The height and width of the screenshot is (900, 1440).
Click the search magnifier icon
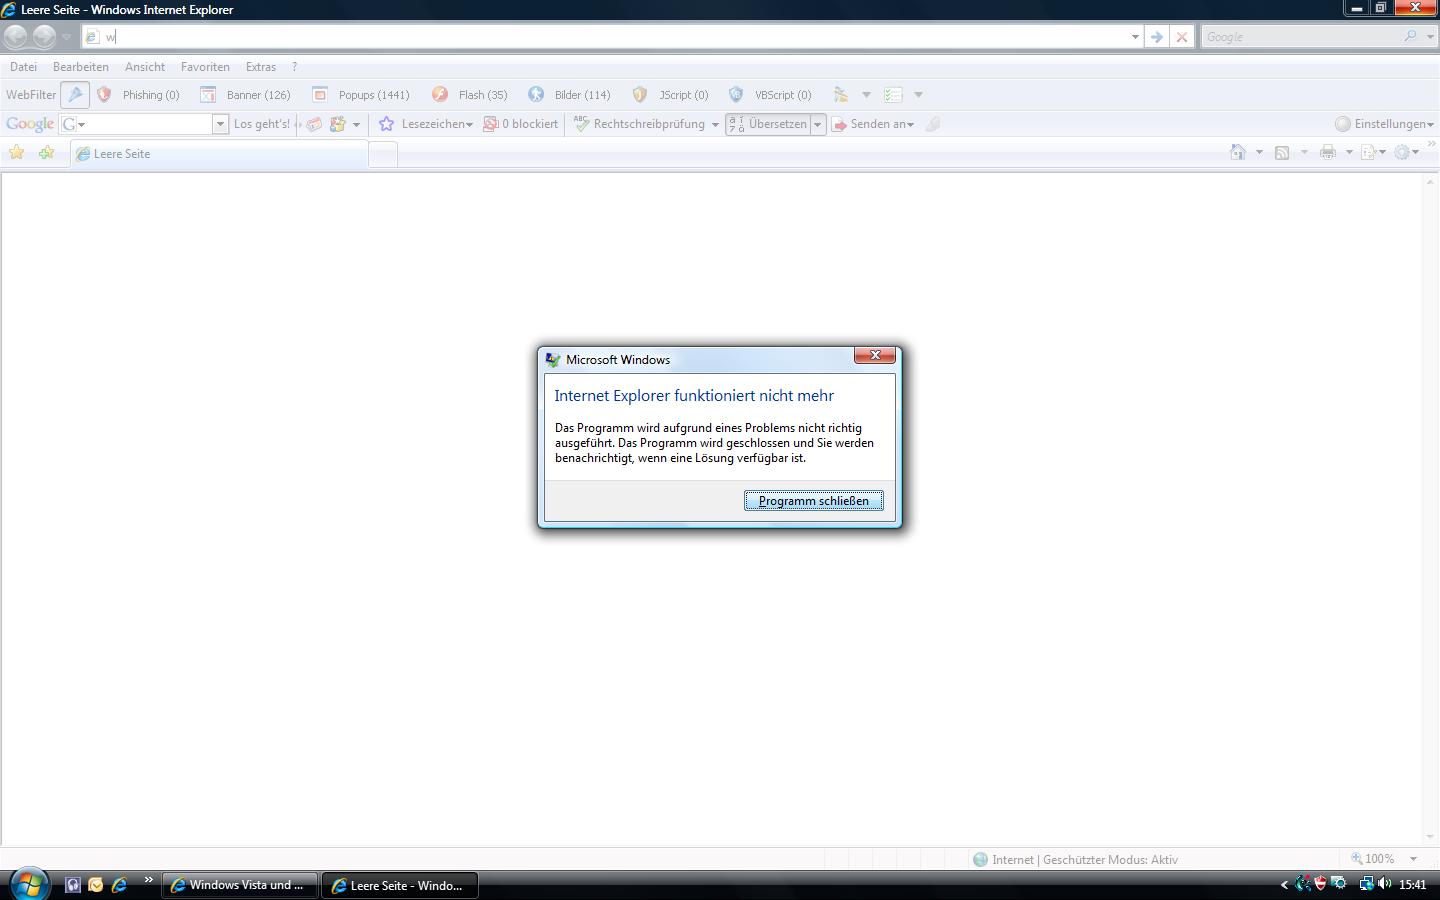point(1411,37)
